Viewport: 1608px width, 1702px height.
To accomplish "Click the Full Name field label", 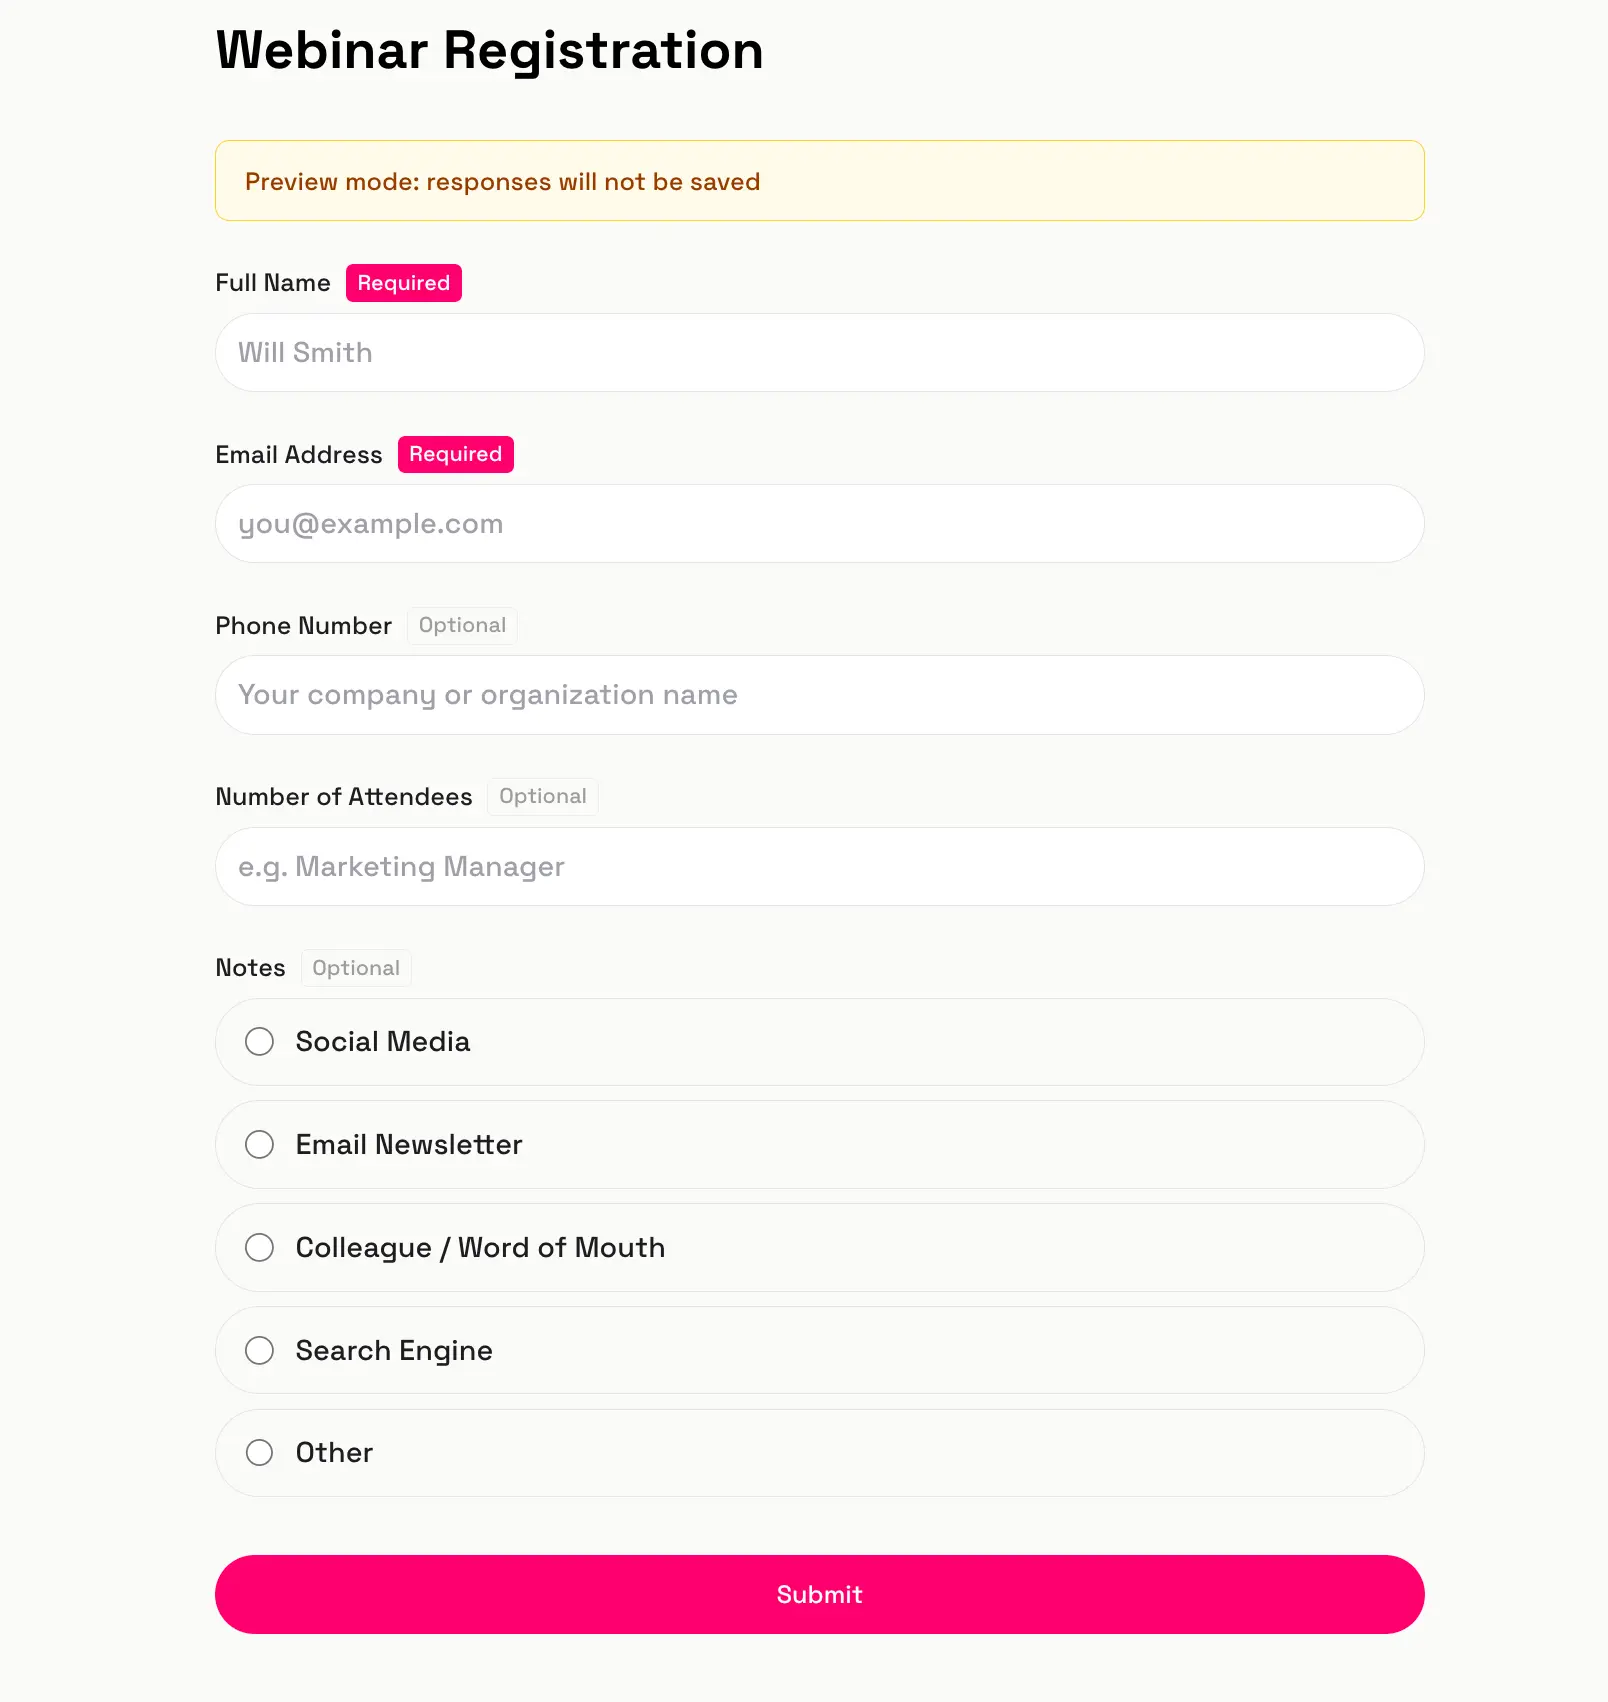I will (x=273, y=283).
